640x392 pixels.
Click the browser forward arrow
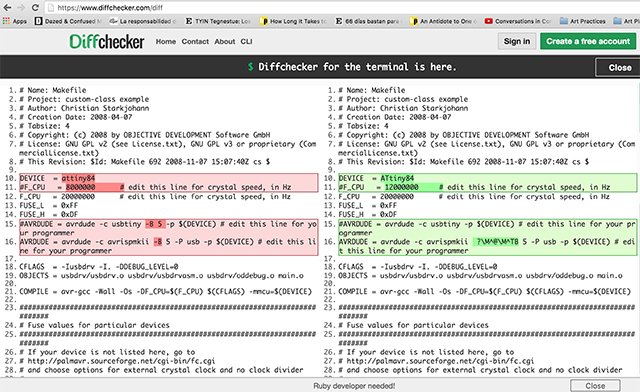pyautogui.click(x=21, y=7)
